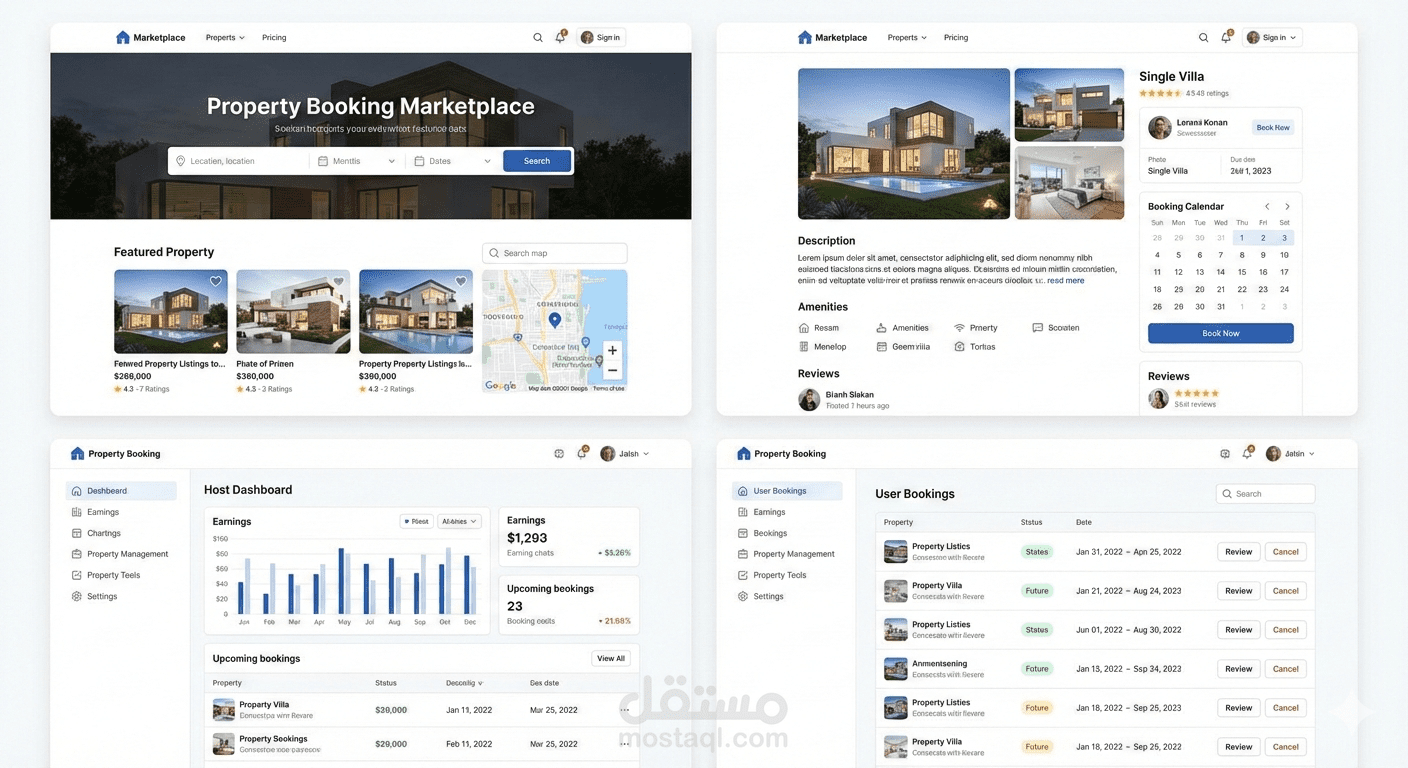Select Pricing in the top navigation

pos(273,37)
